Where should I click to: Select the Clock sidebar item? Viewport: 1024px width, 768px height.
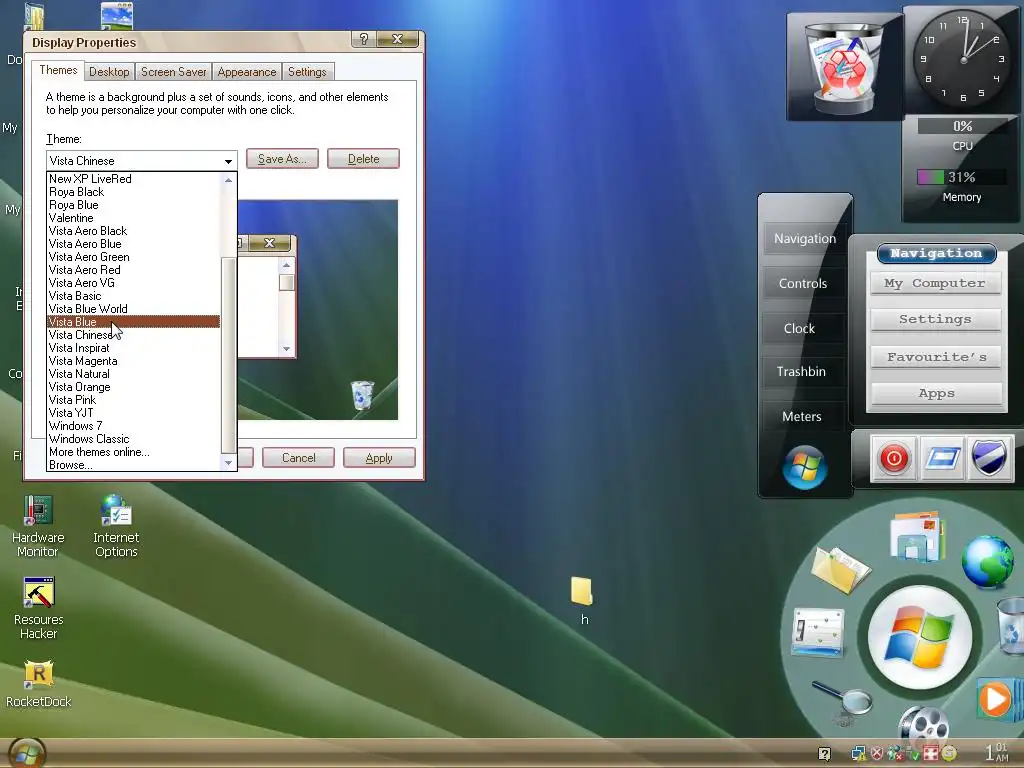coord(799,328)
